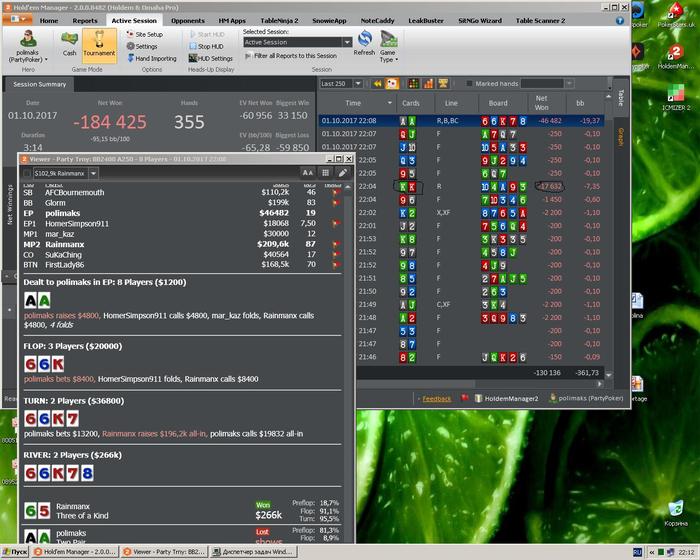Screen dimensions: 700x560
Task: Tick the checkbox beside the $102,9k Rainmanx dropdown
Action: click(x=27, y=173)
